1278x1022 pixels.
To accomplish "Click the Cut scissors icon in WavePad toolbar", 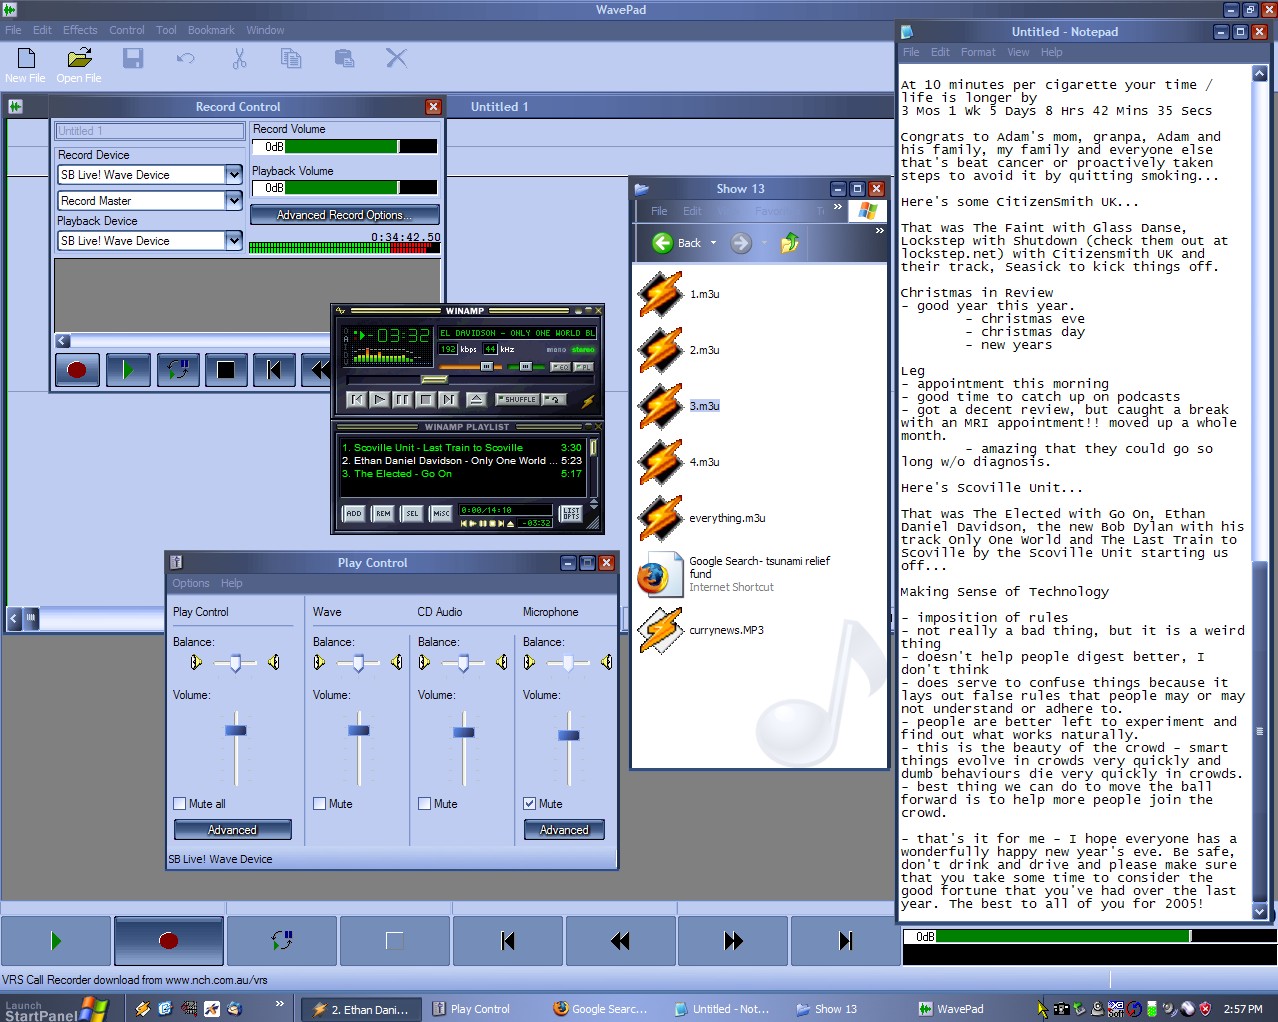I will 239,58.
